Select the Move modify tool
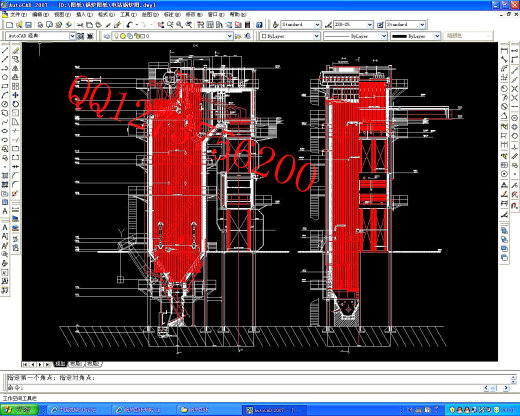Viewport: 520px width, 416px height. click(x=15, y=95)
